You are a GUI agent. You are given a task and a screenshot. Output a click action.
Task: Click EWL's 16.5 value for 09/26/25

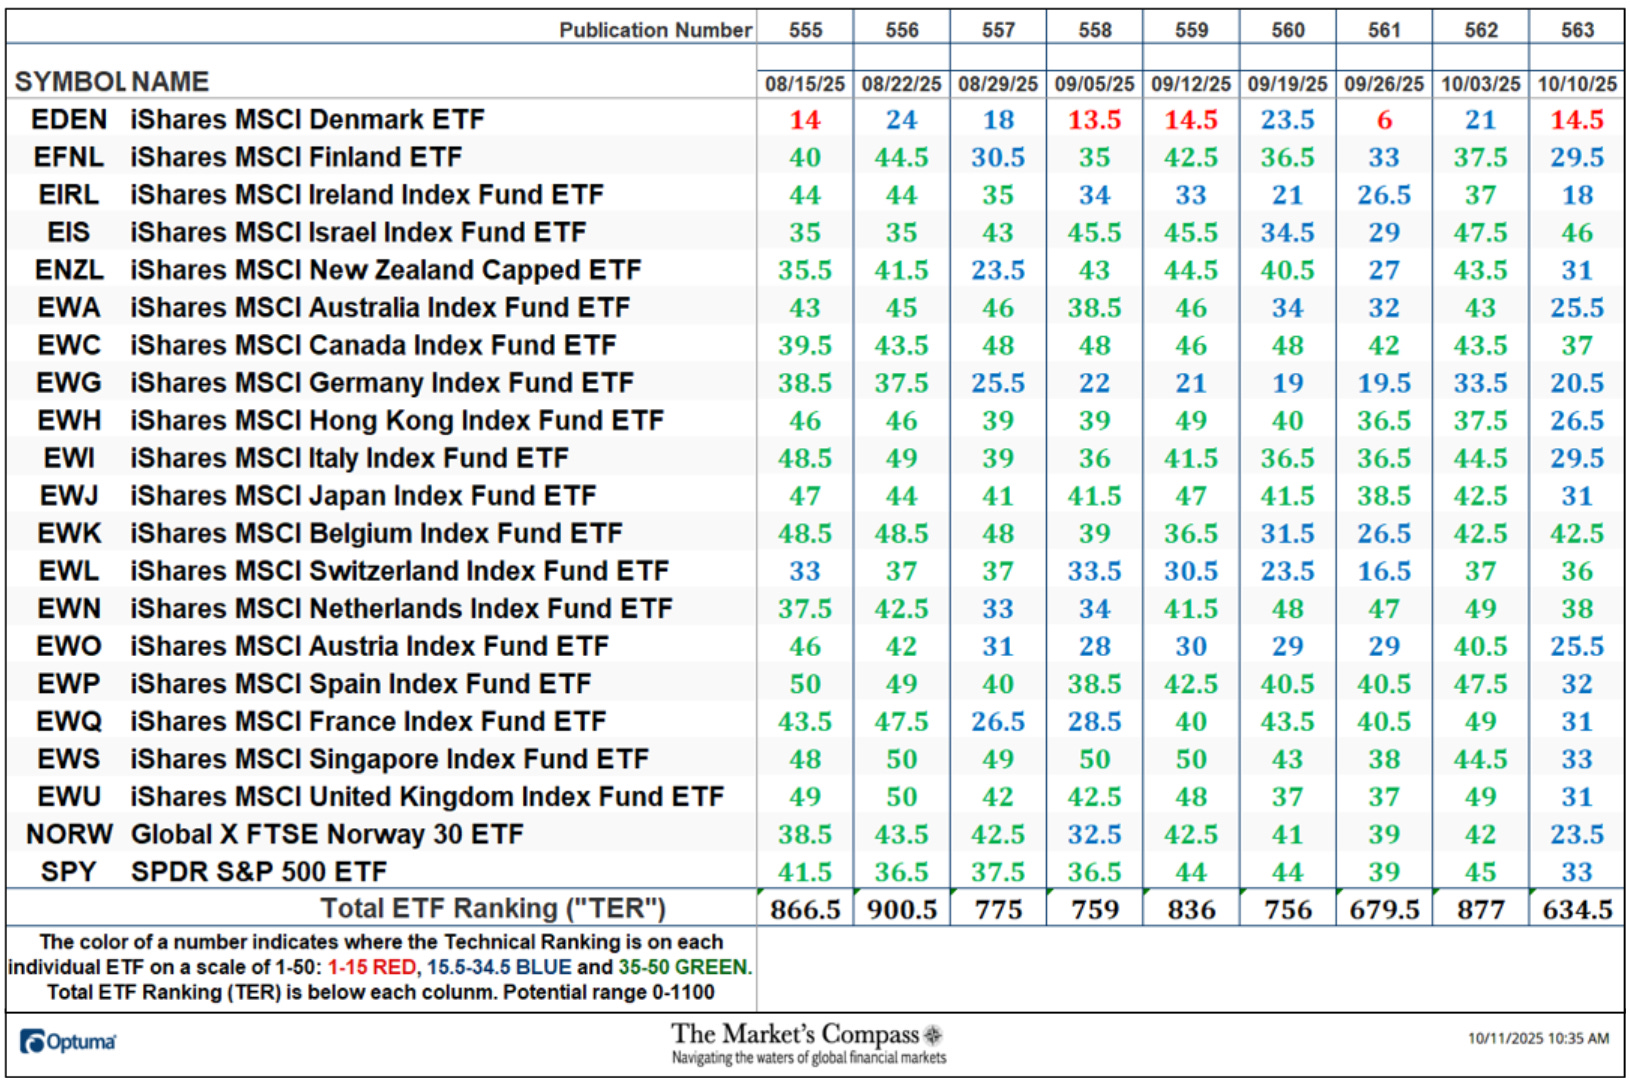pos(1384,571)
